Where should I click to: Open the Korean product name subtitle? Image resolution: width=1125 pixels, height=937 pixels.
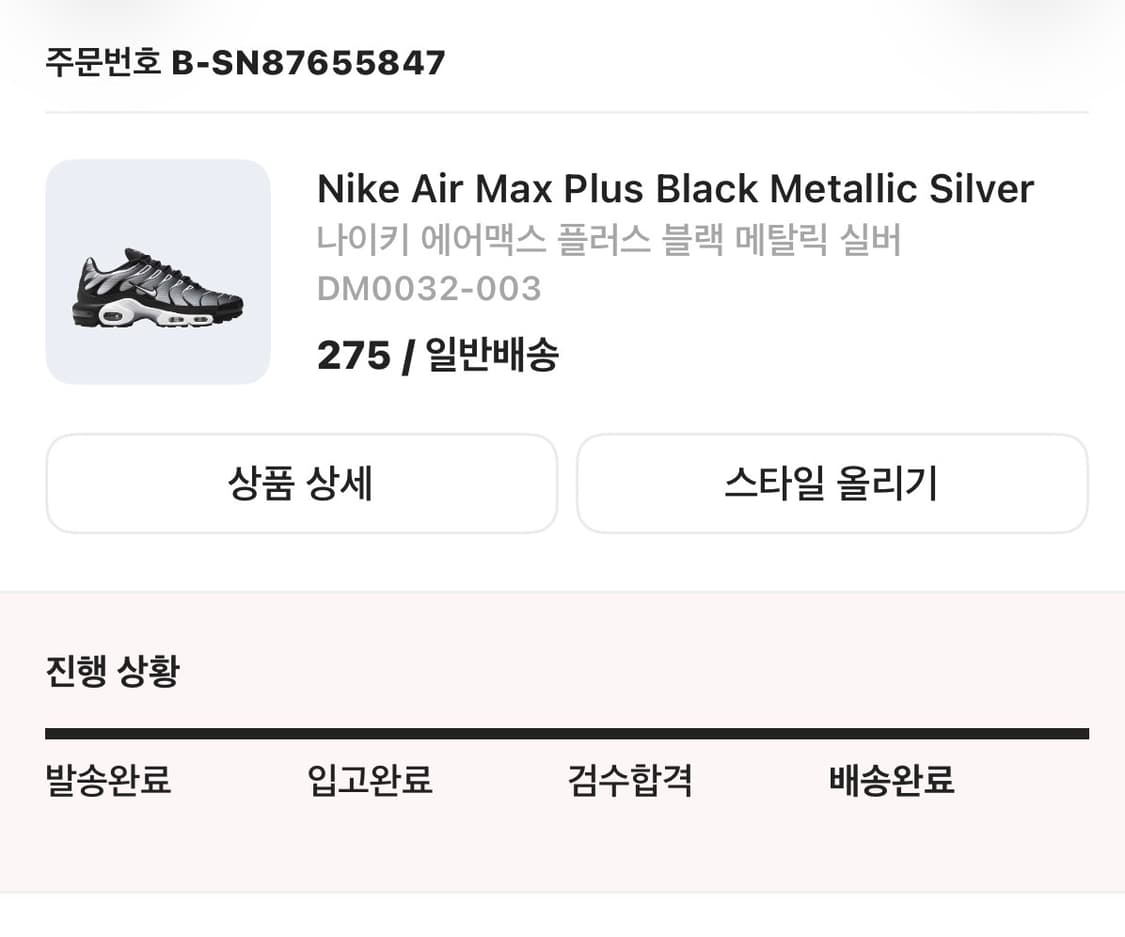pyautogui.click(x=611, y=240)
